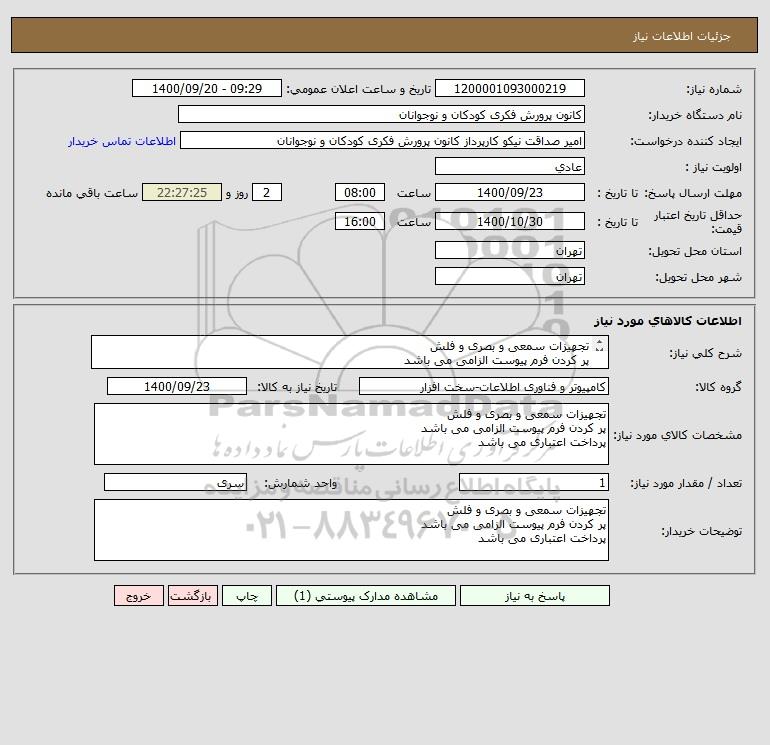Viewport: 770px width, 745px height.
Task: Click the label گروه کالا
Action: (718, 387)
